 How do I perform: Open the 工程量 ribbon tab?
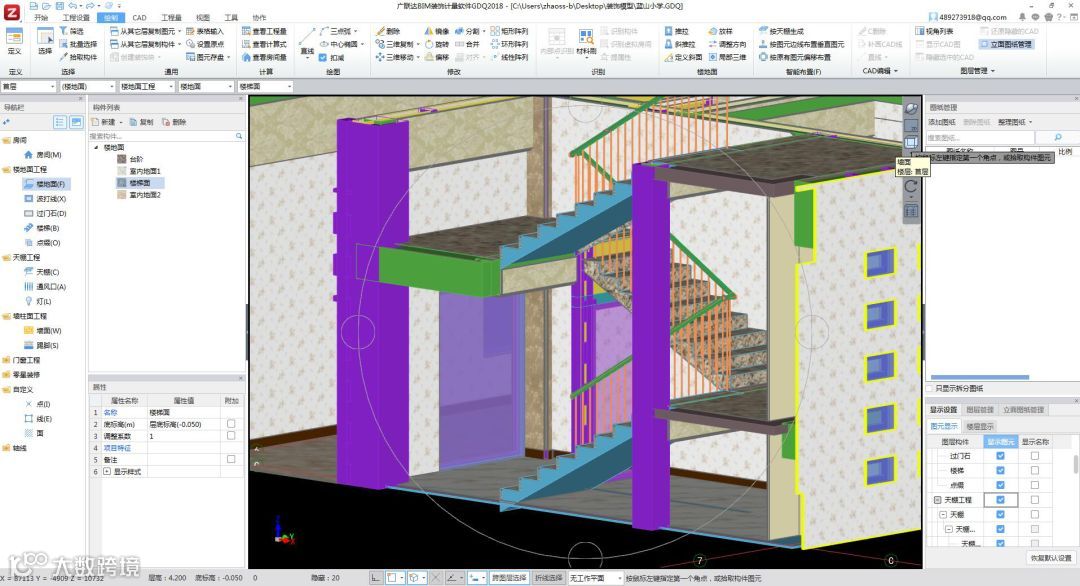(x=172, y=18)
